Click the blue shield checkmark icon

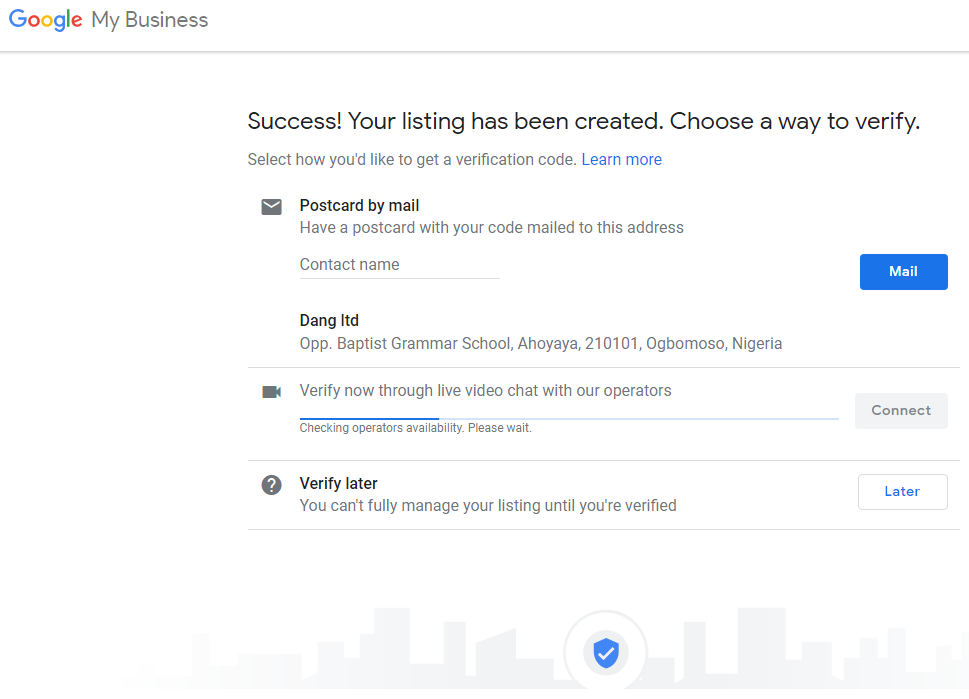[605, 654]
